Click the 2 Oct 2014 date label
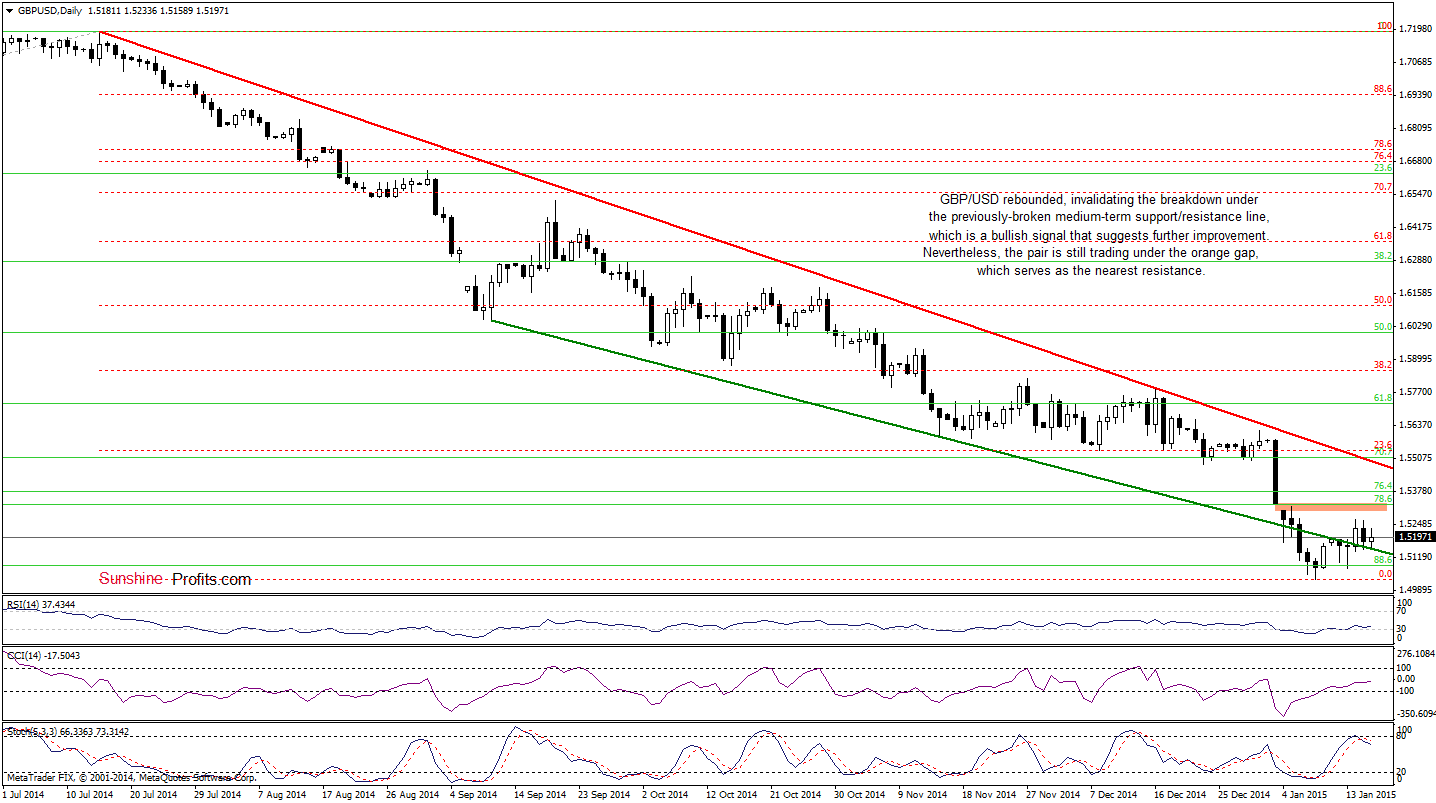The image size is (1436, 803). pos(665,795)
